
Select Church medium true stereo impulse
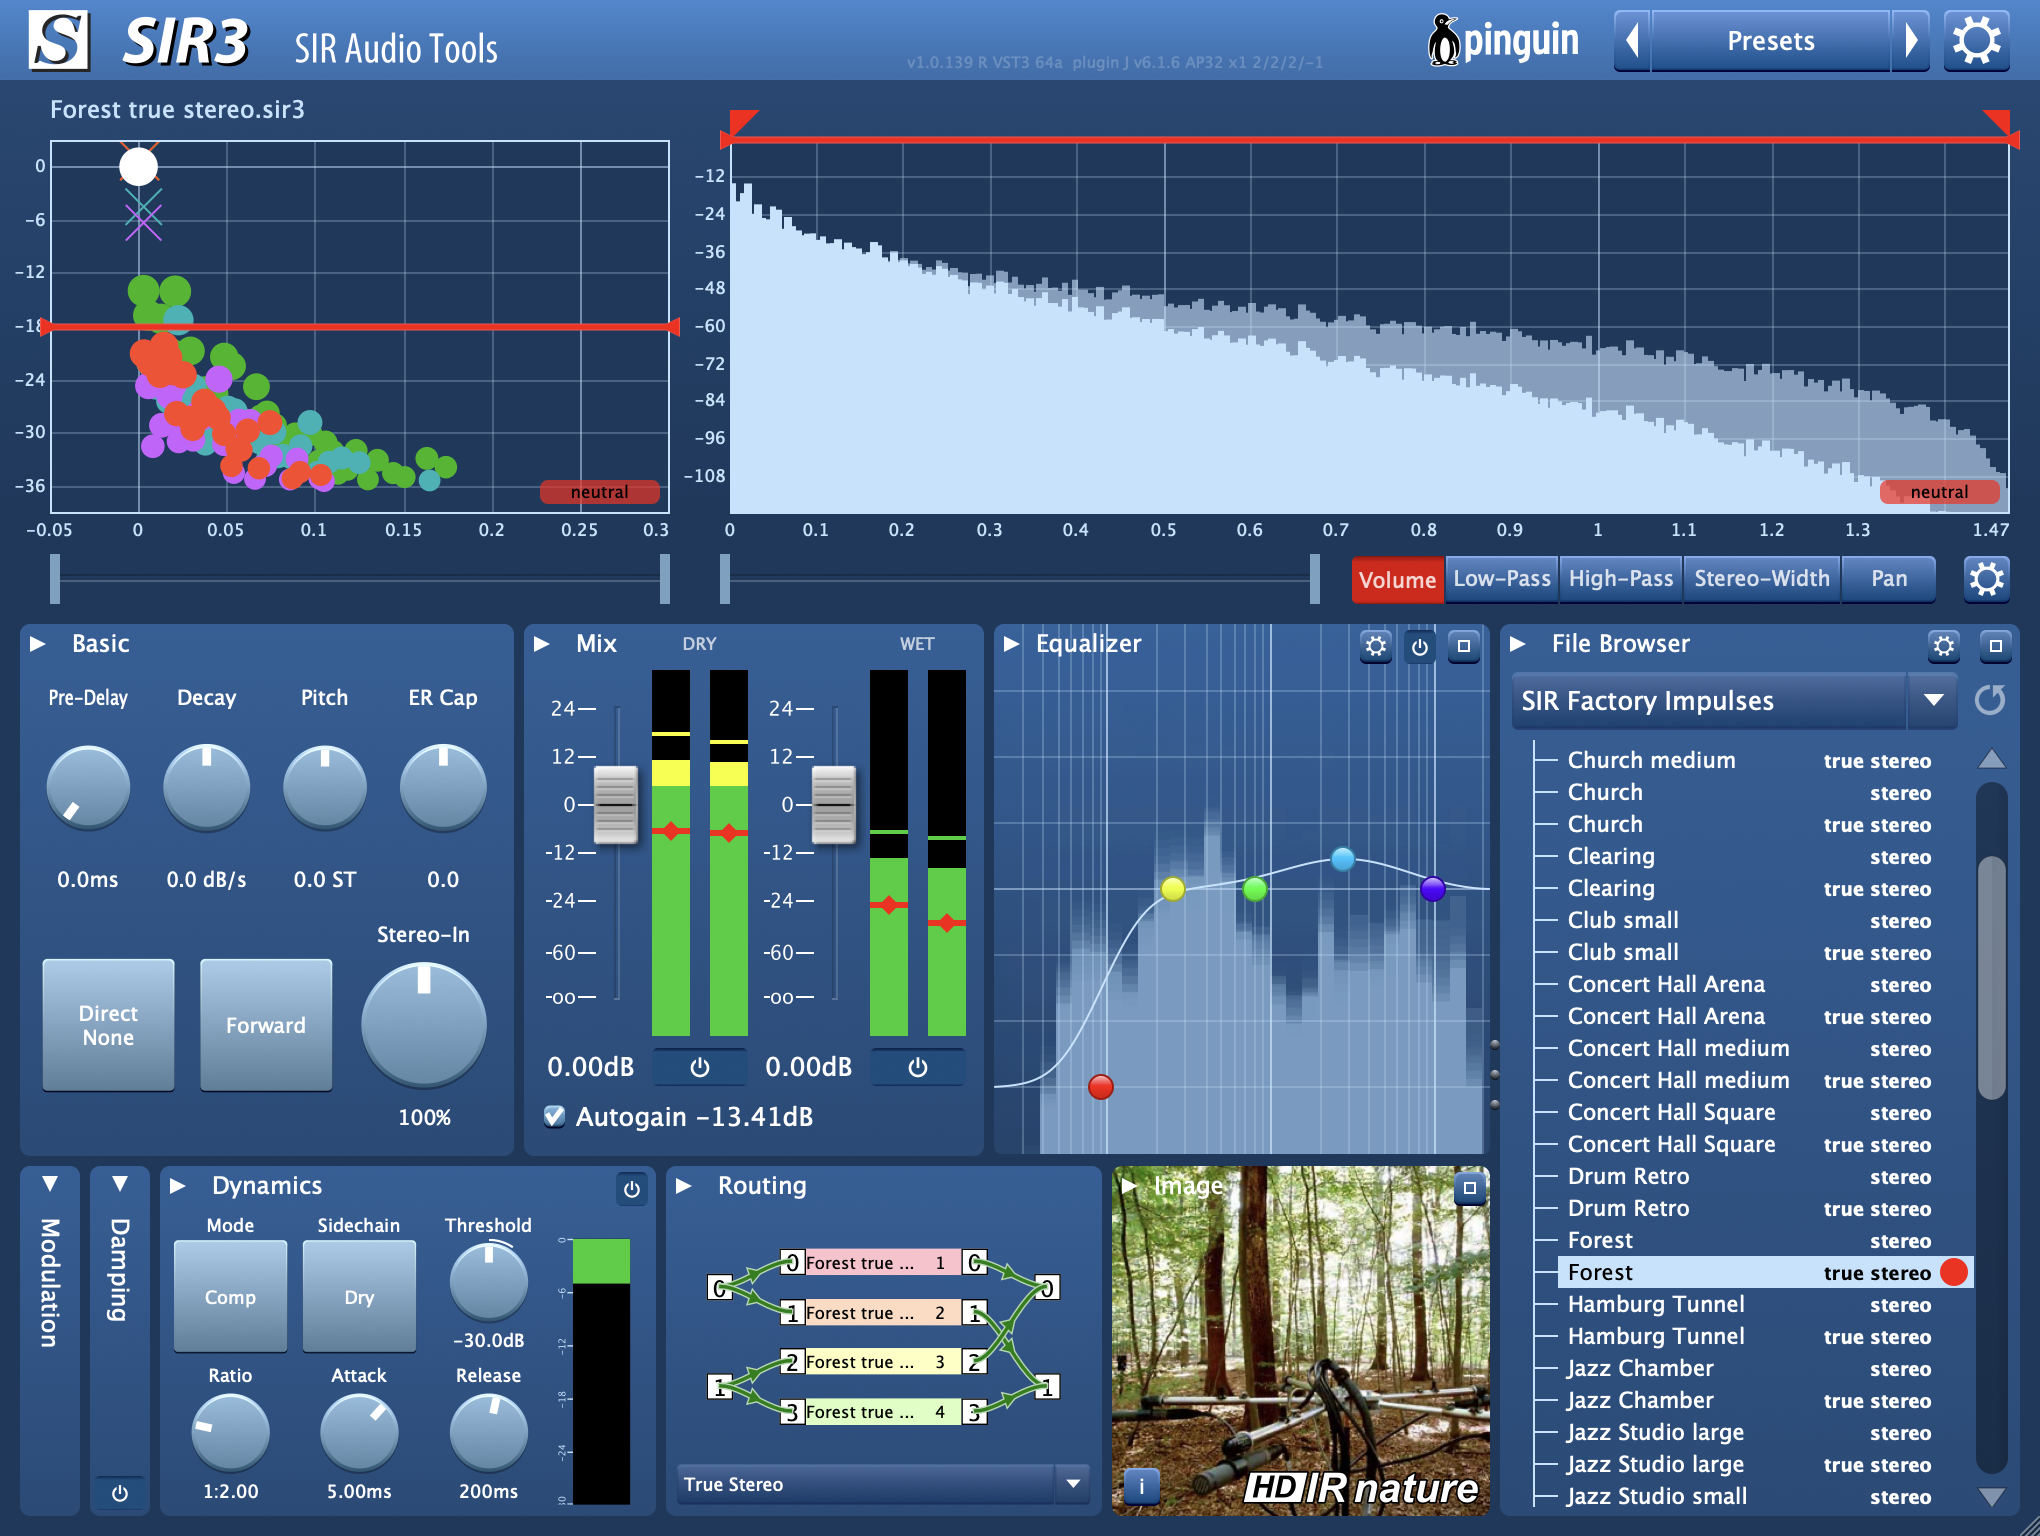click(x=1750, y=760)
